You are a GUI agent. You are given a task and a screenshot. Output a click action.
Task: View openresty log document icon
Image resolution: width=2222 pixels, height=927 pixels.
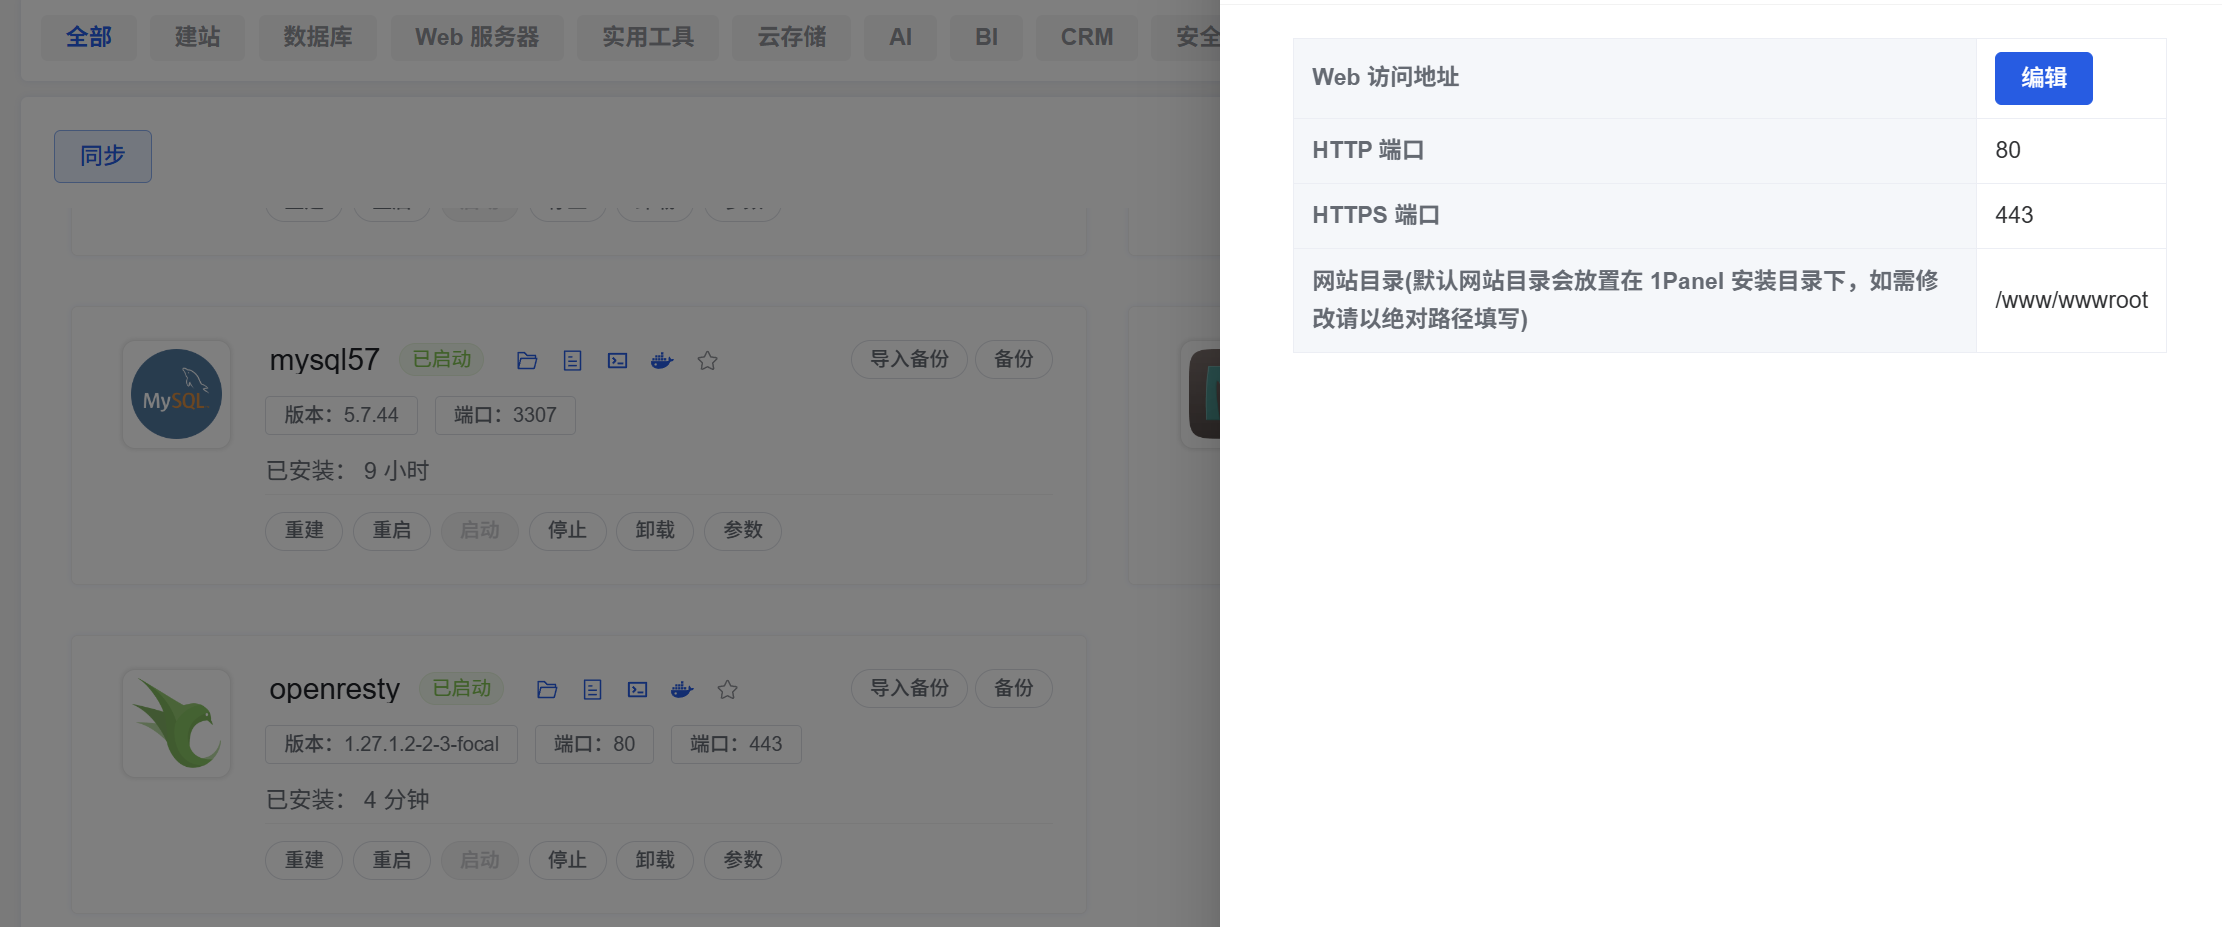(592, 690)
